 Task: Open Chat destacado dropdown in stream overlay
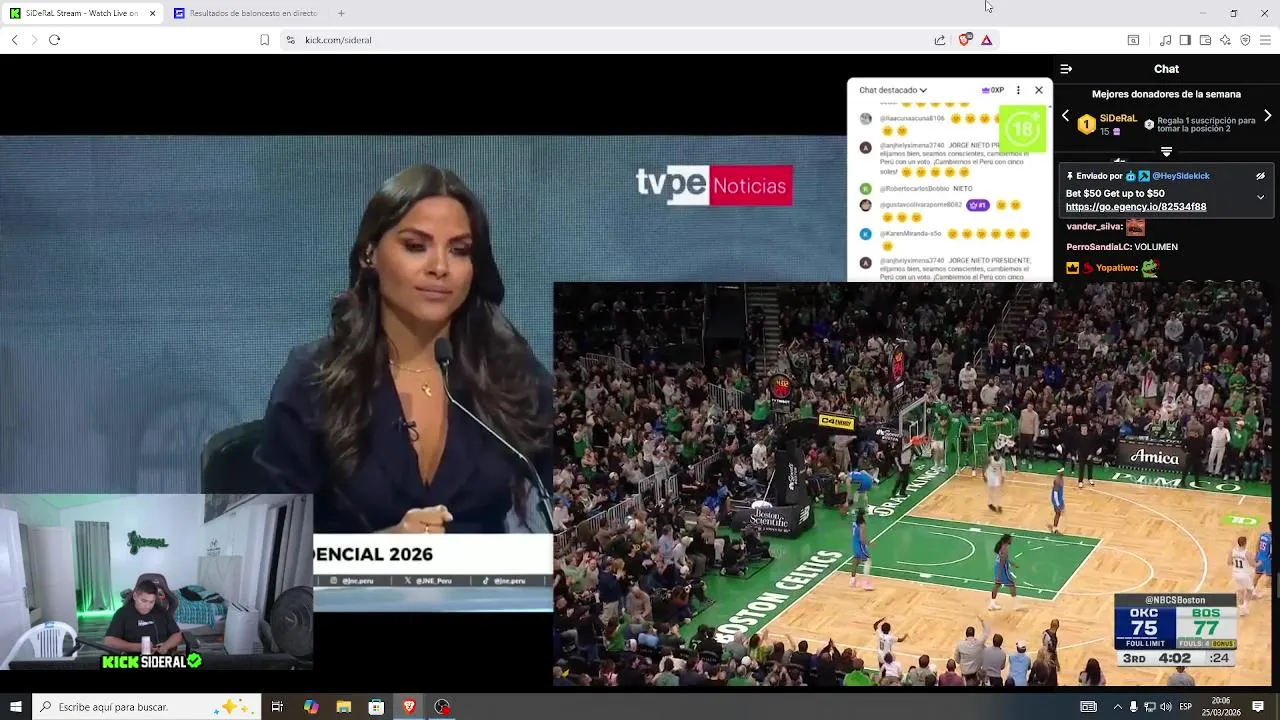coord(892,90)
